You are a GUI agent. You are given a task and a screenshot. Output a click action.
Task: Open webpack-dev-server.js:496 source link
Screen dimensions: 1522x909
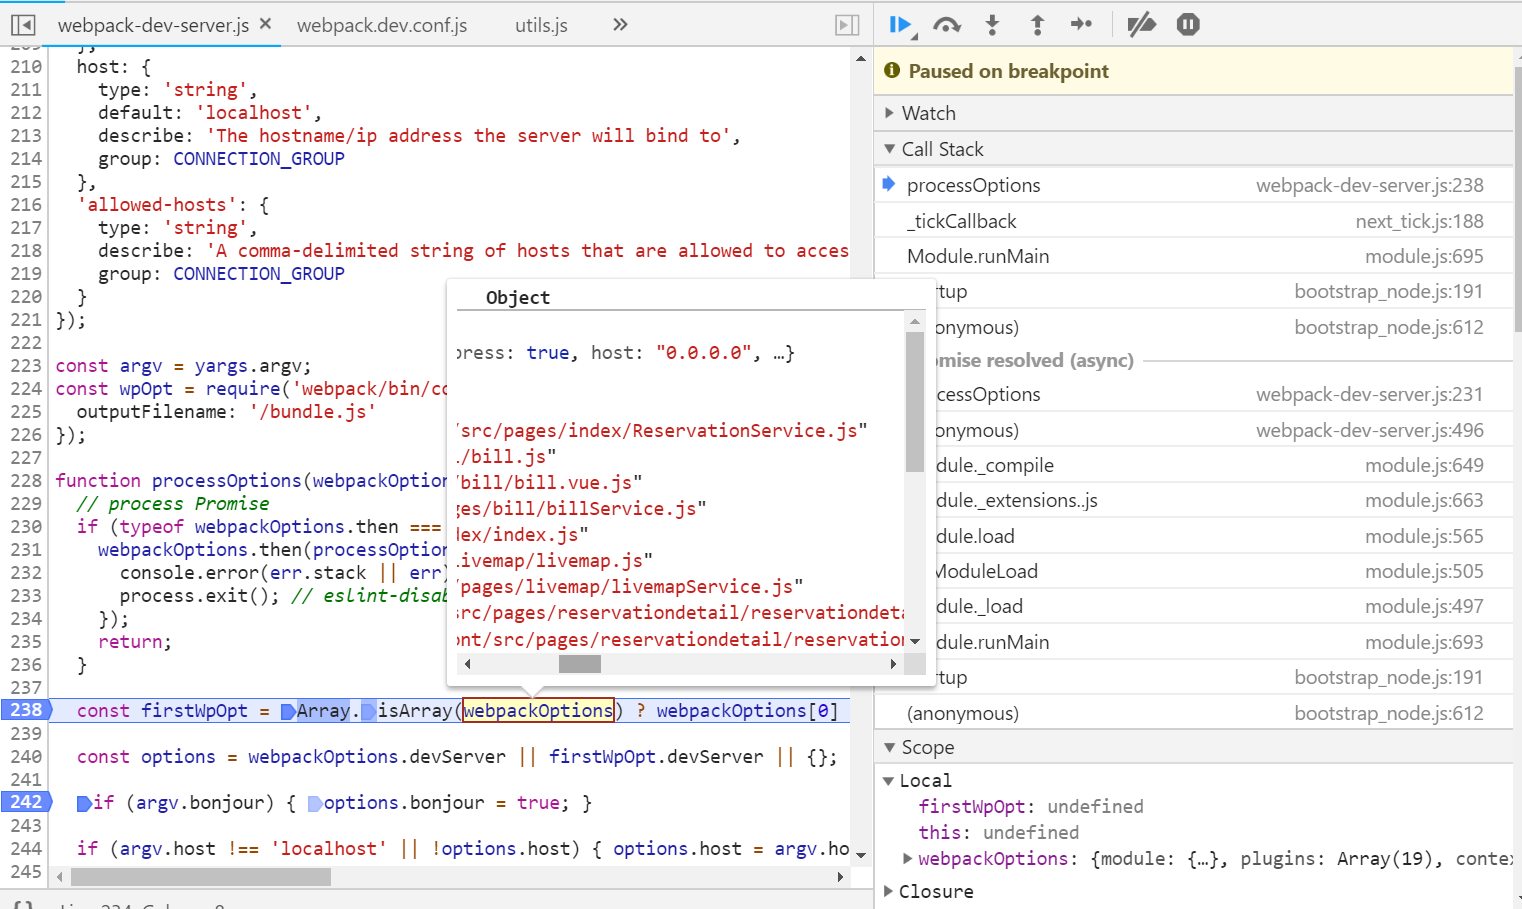click(1369, 430)
